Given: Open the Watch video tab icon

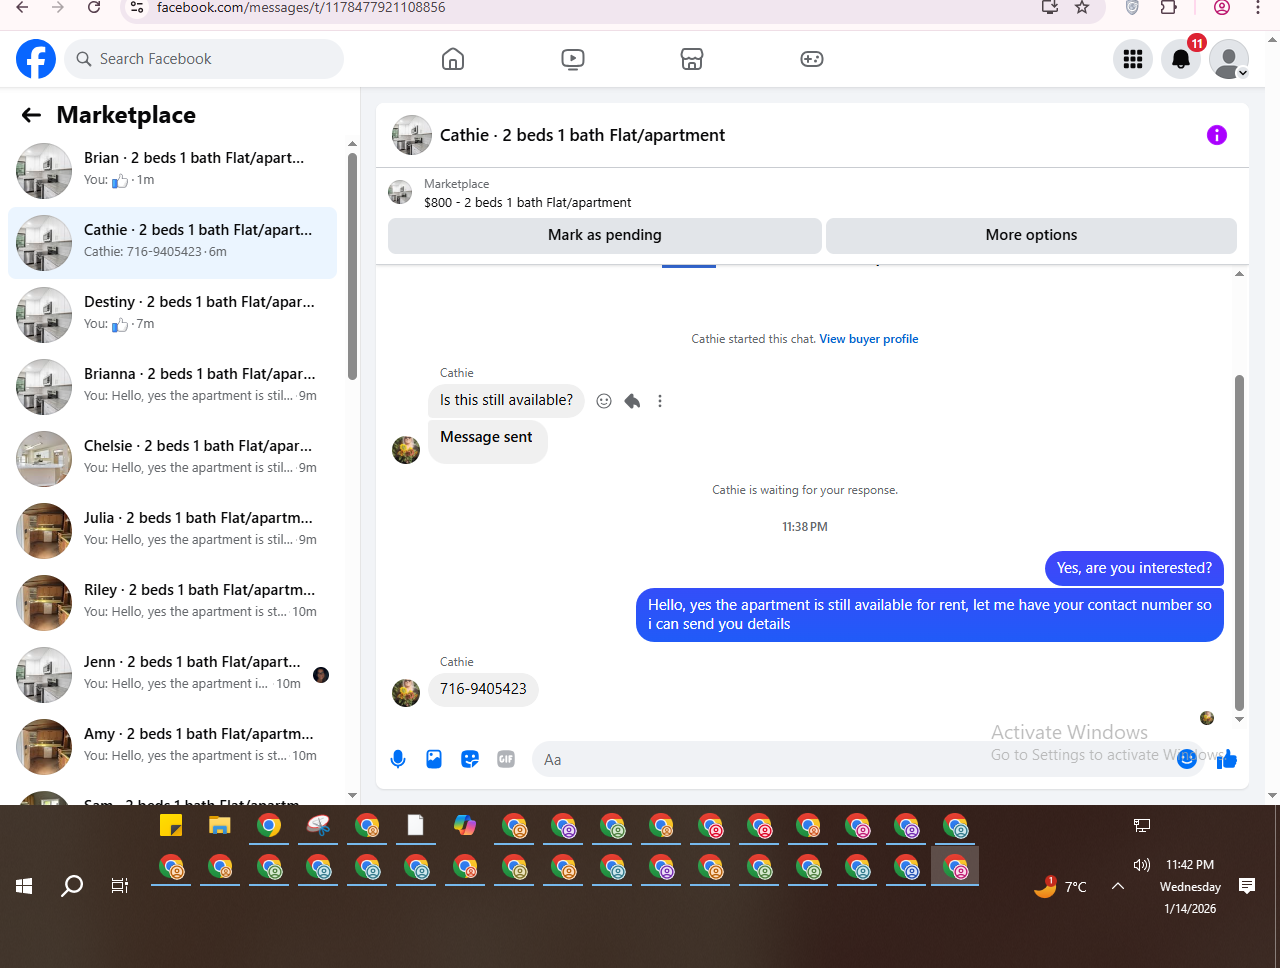Looking at the screenshot, I should point(573,59).
